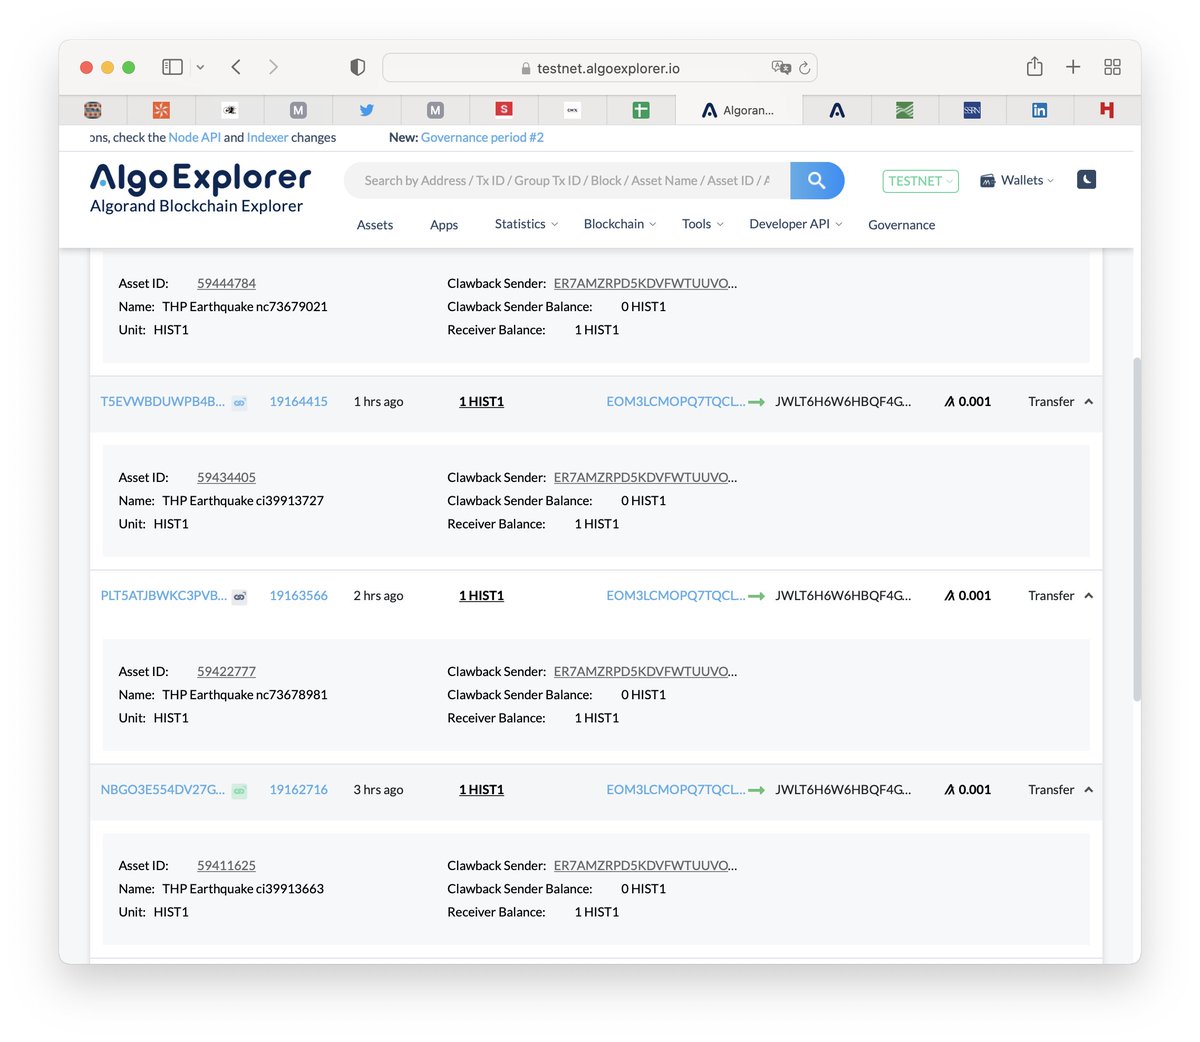Open Governance period #2 link

coord(482,137)
